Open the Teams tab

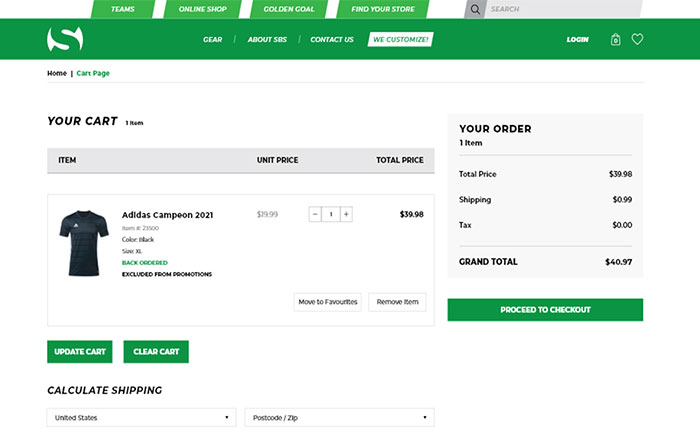123,9
